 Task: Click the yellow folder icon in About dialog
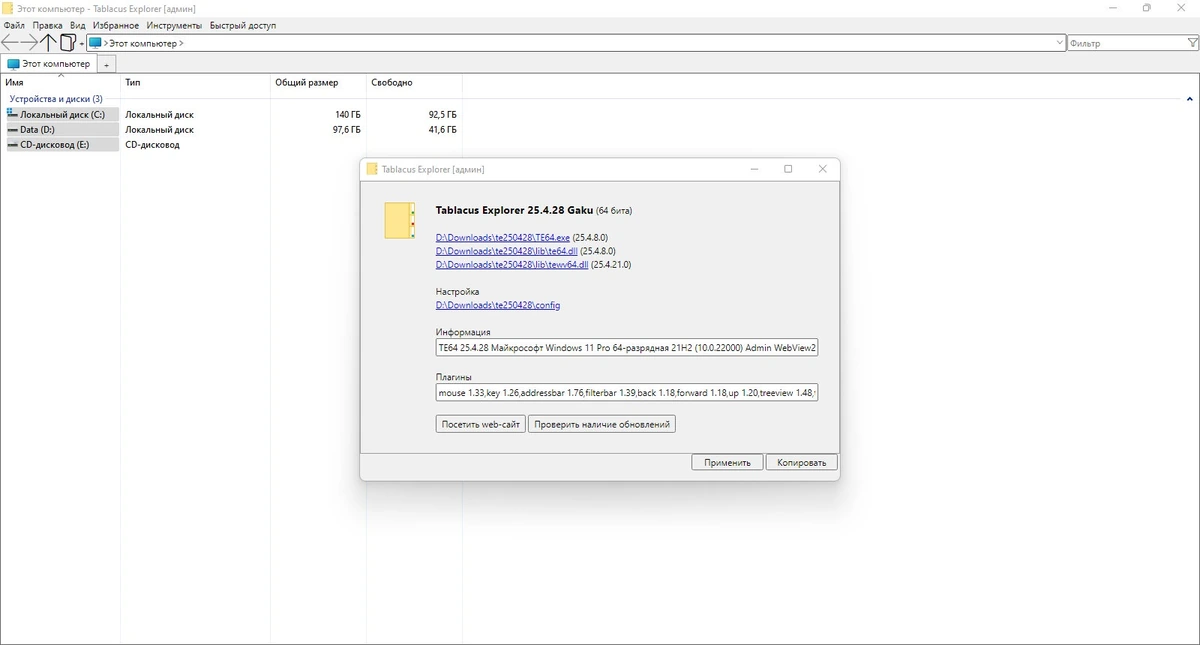pyautogui.click(x=399, y=221)
